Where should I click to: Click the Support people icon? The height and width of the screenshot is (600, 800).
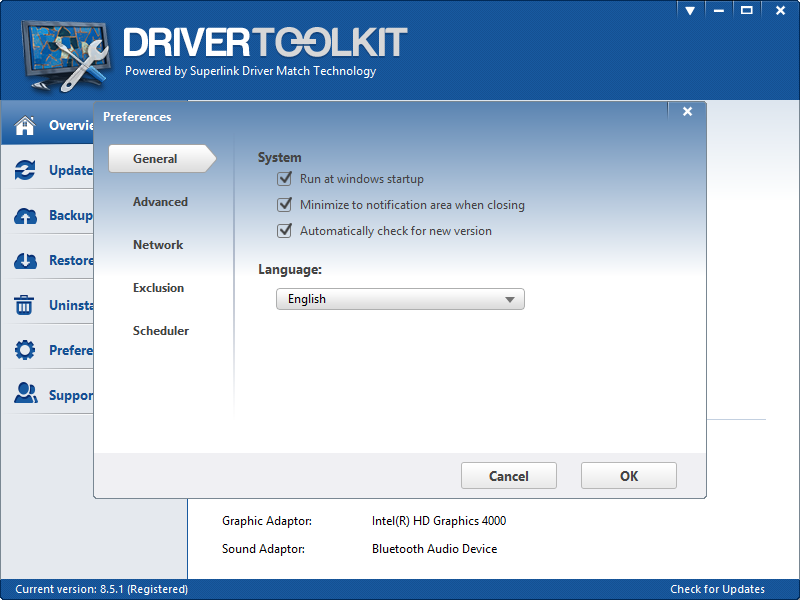click(26, 393)
